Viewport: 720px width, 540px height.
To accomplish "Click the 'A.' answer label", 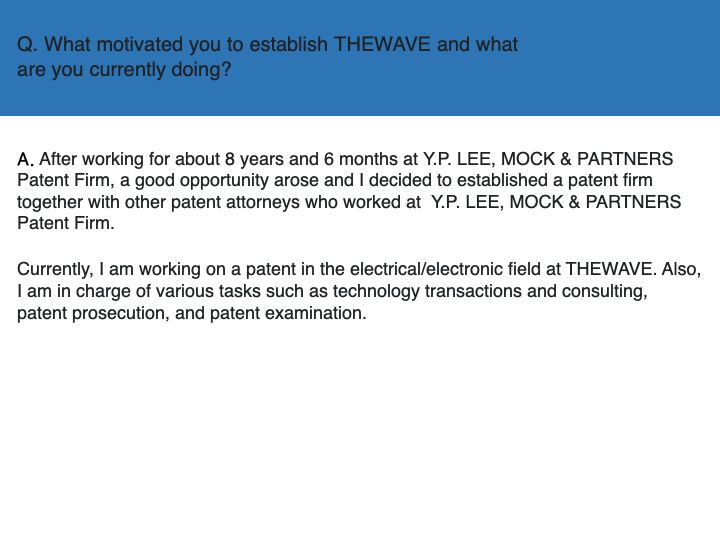I will tap(25, 159).
